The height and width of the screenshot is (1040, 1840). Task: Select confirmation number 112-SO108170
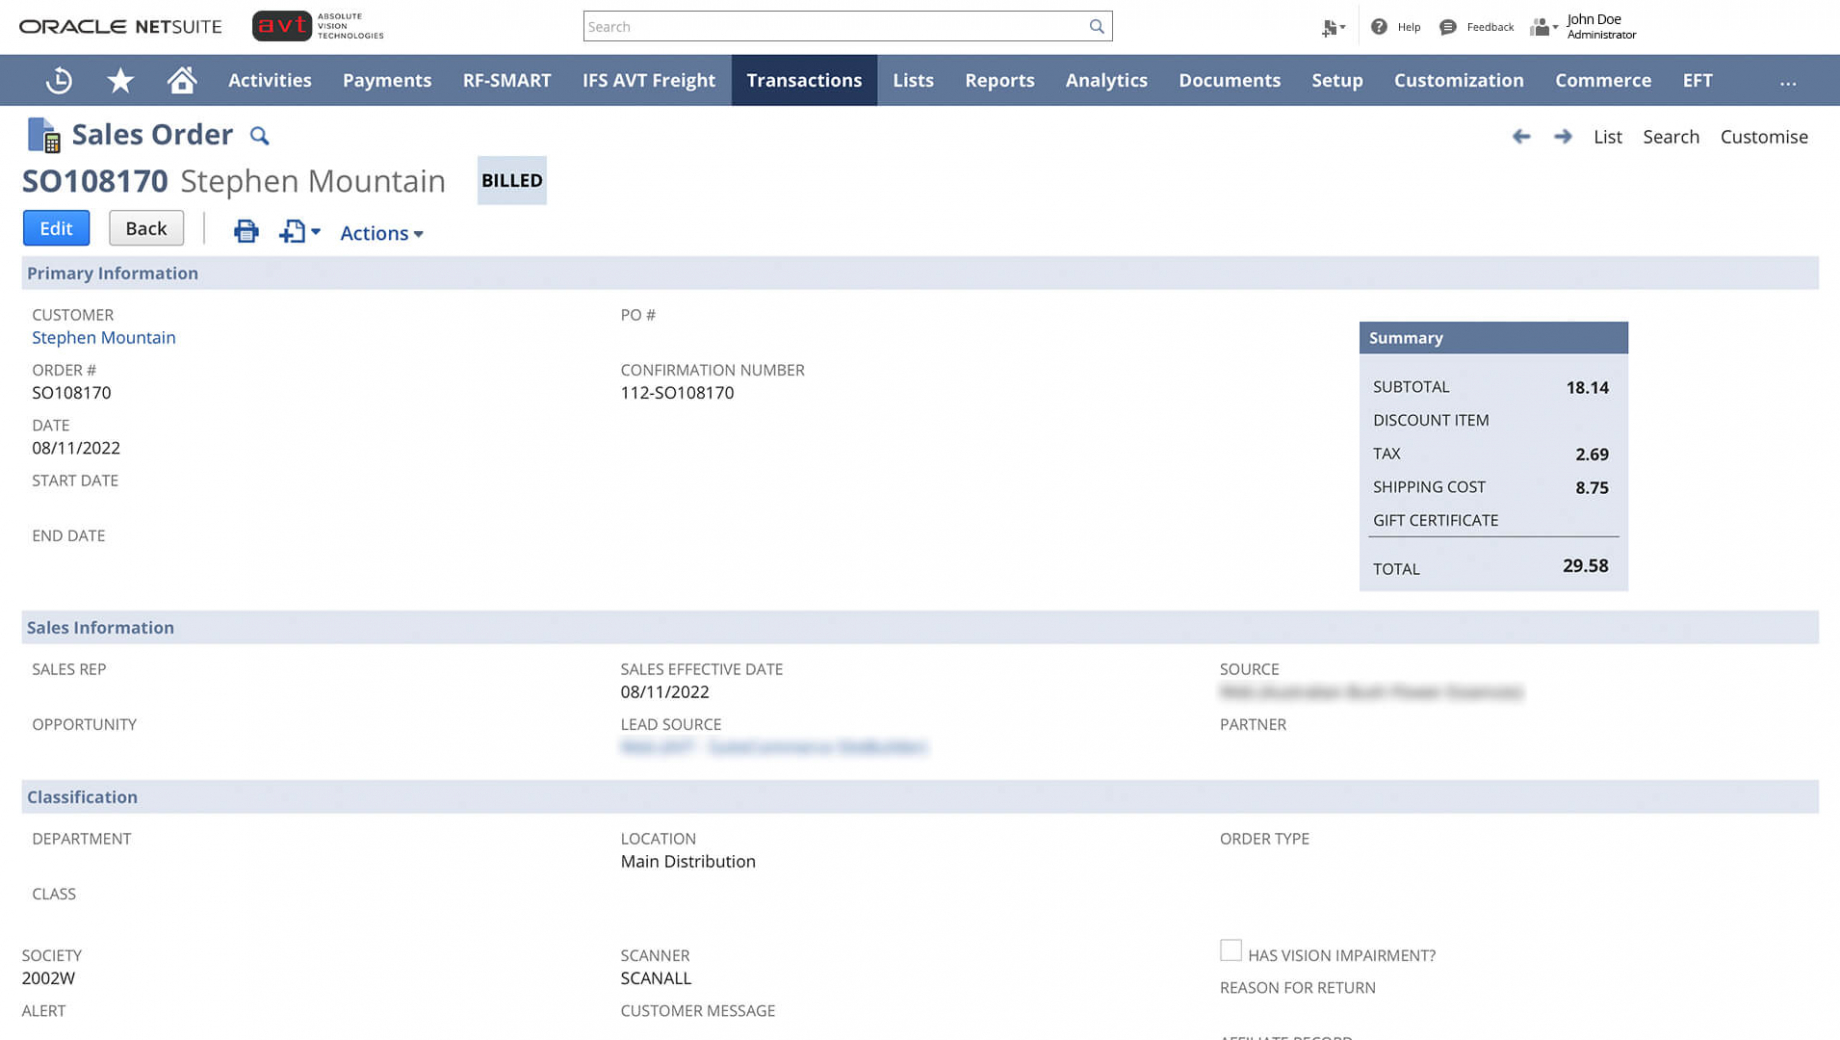pos(677,393)
